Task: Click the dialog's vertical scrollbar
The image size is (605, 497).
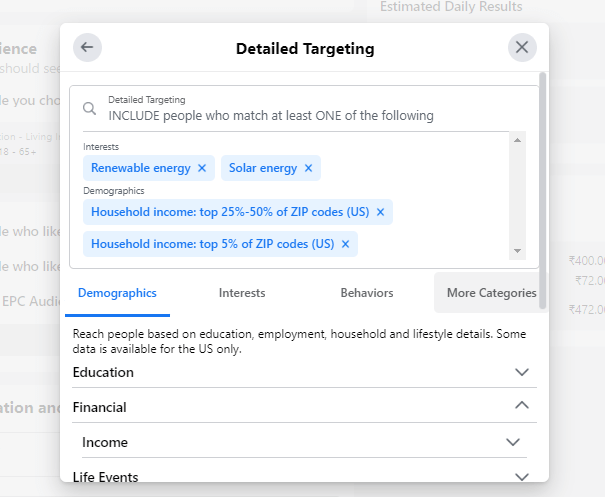Action: pyautogui.click(x=543, y=191)
